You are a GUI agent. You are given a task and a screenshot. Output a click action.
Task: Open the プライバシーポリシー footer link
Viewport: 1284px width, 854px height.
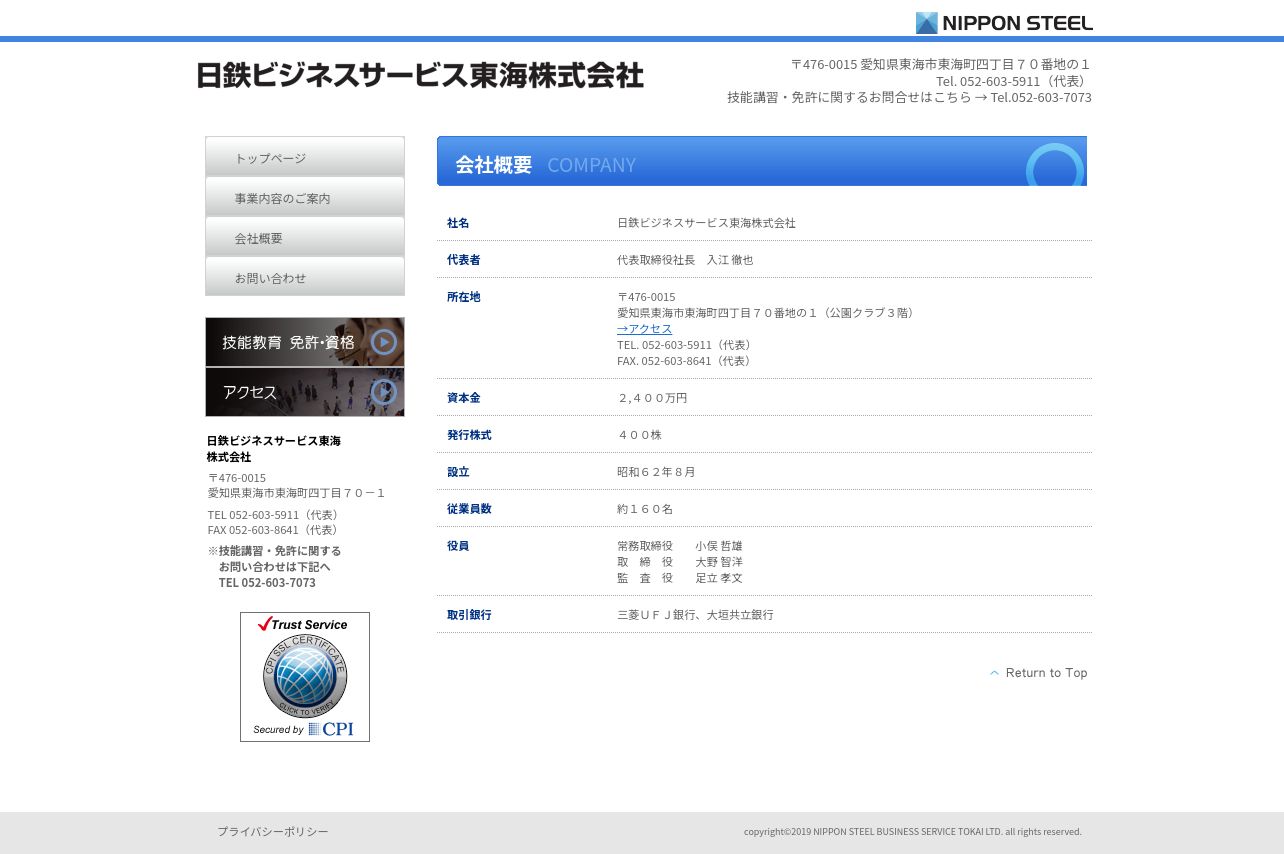pos(273,832)
